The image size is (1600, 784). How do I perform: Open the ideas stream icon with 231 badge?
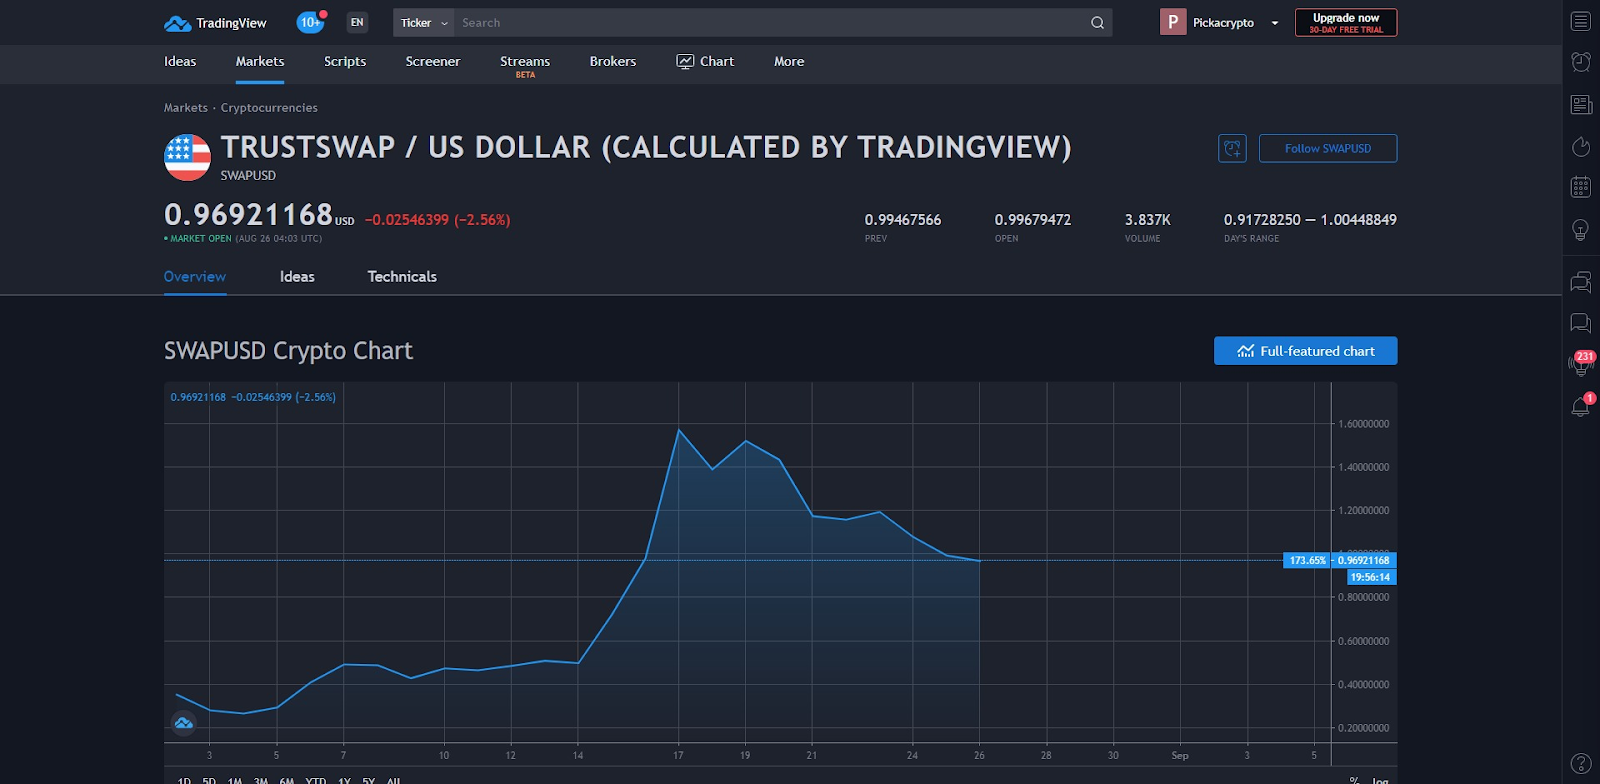point(1581,364)
